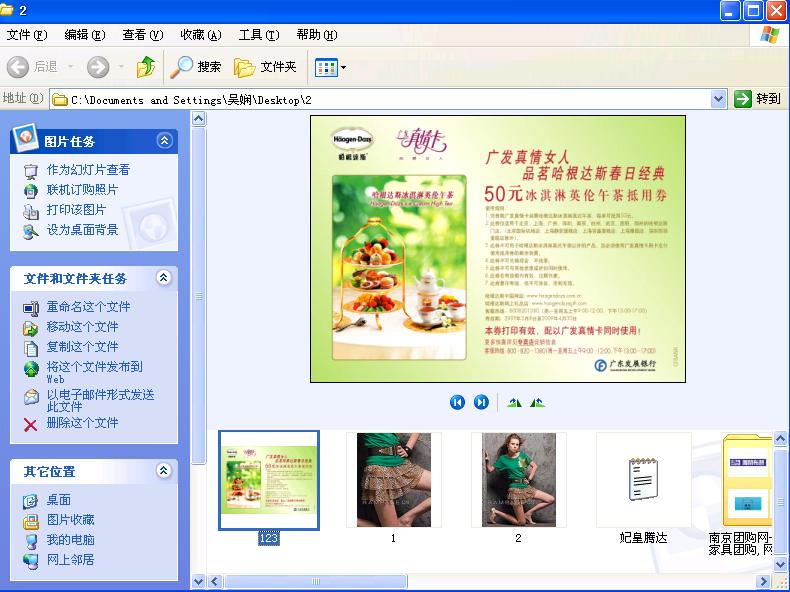Show previous image in filmstrip
The image size is (790, 592).
pos(457,402)
